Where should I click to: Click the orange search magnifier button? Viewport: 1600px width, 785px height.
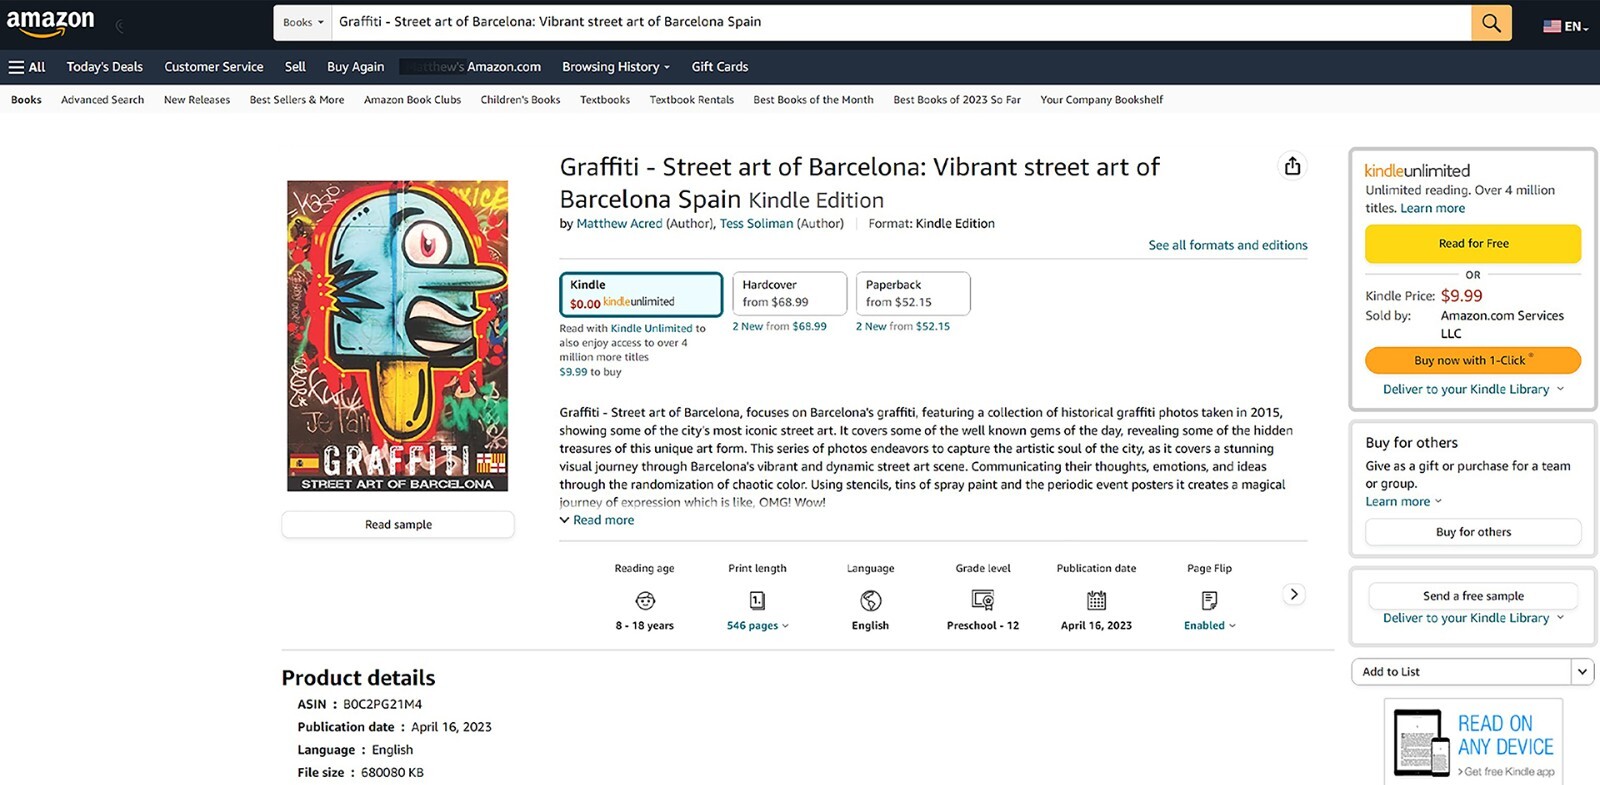tap(1490, 22)
